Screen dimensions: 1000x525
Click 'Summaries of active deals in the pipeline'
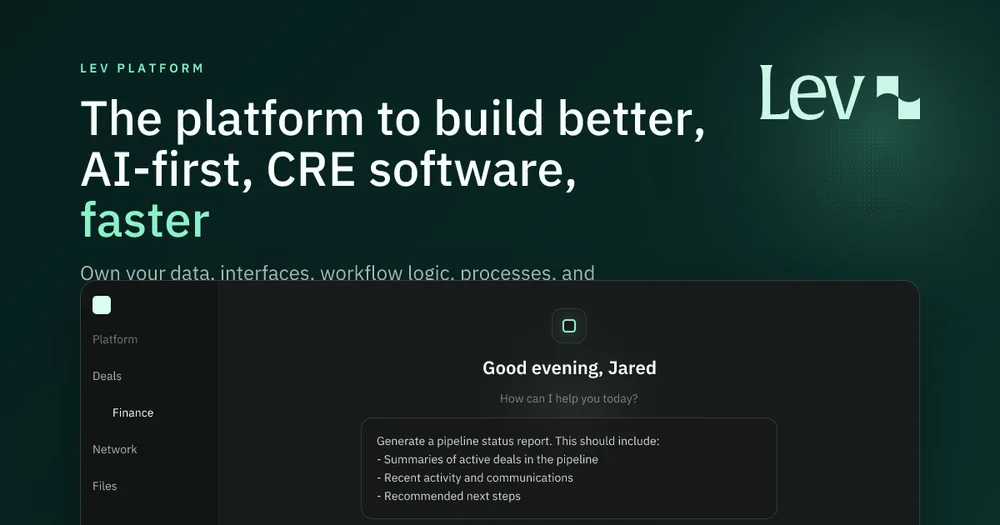click(491, 459)
